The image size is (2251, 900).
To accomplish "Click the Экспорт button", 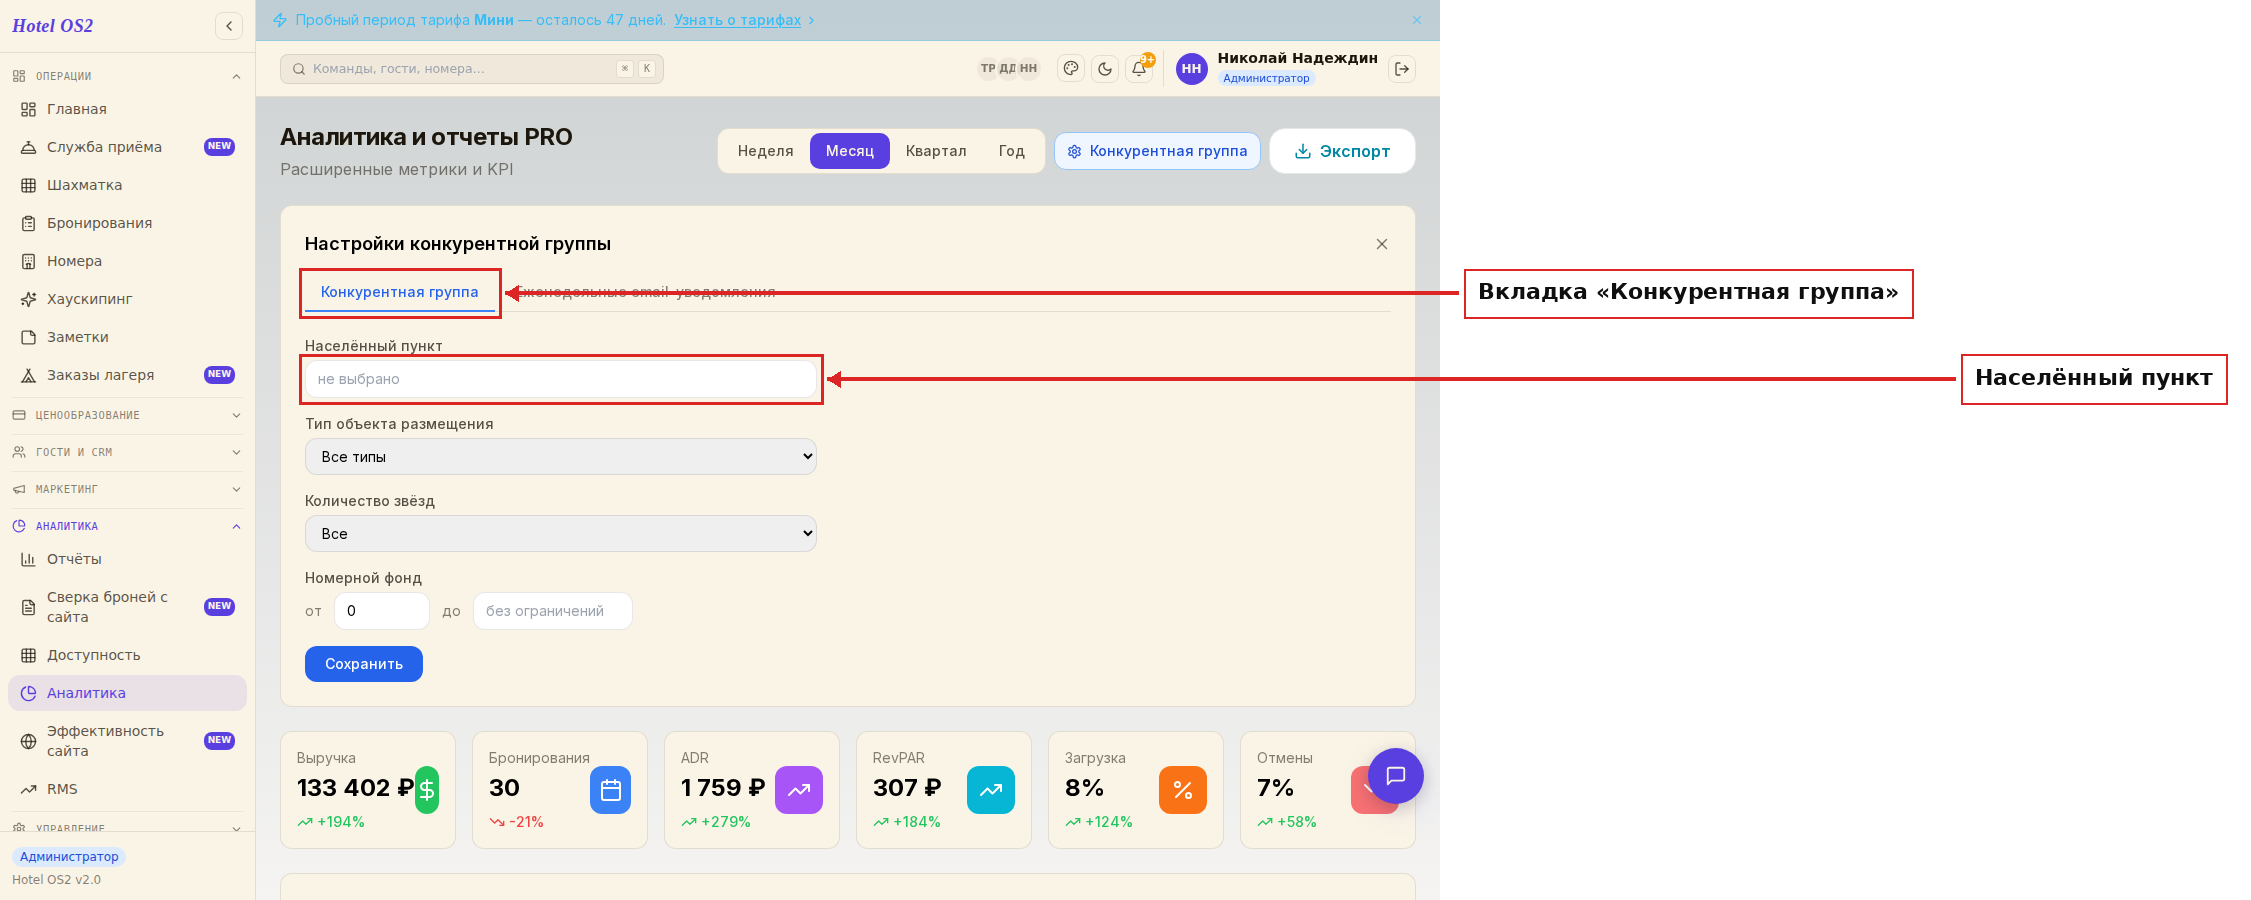I will tap(1342, 151).
